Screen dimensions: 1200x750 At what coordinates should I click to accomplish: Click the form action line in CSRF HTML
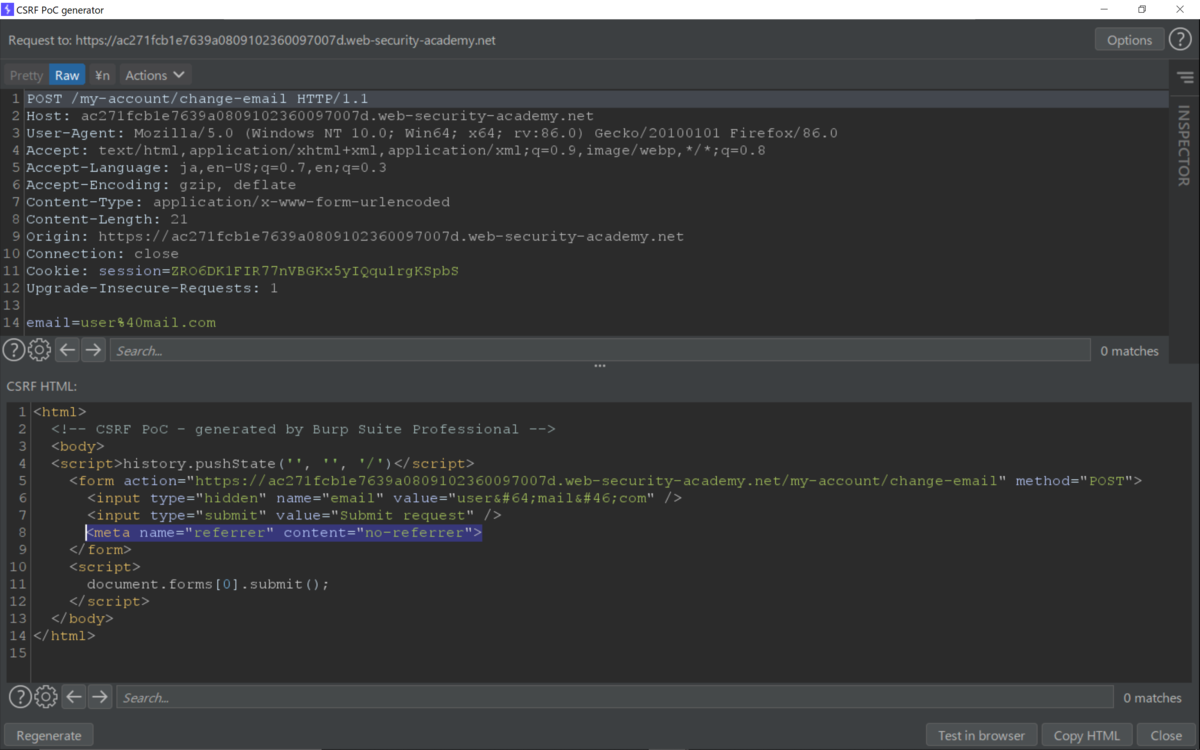click(605, 481)
